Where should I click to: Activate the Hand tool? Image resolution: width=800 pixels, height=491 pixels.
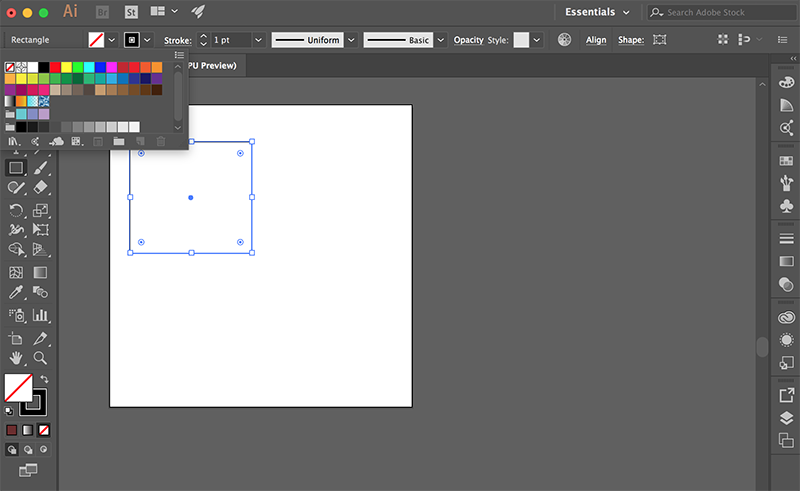click(x=16, y=358)
